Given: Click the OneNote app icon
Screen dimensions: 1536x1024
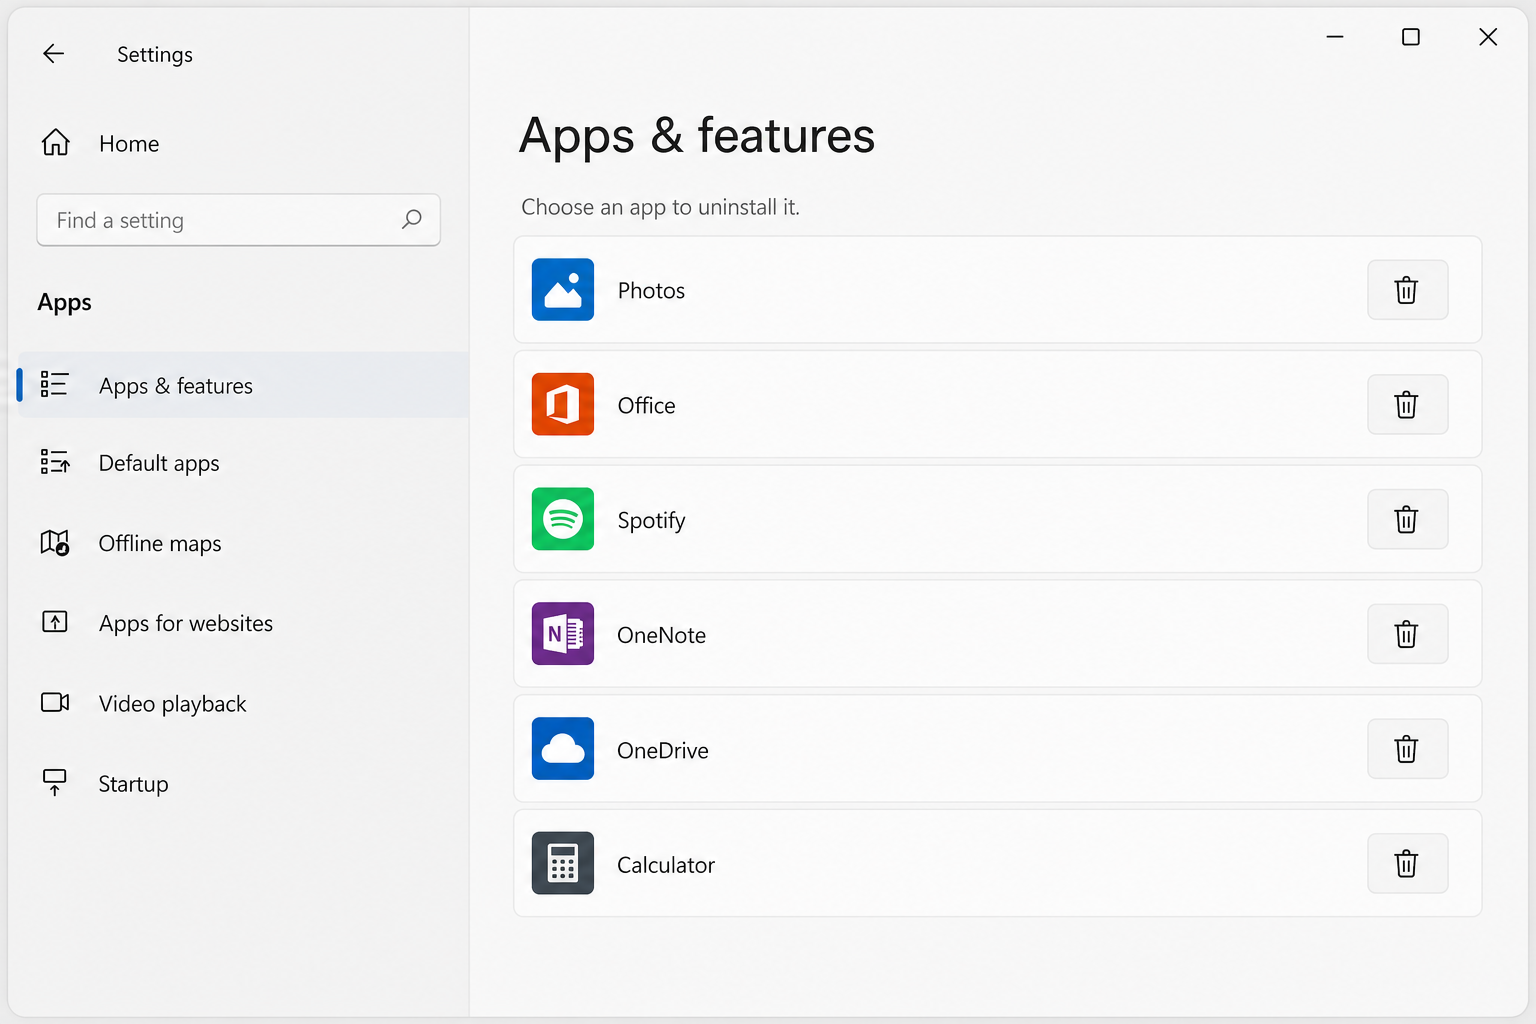Looking at the screenshot, I should click(x=563, y=634).
